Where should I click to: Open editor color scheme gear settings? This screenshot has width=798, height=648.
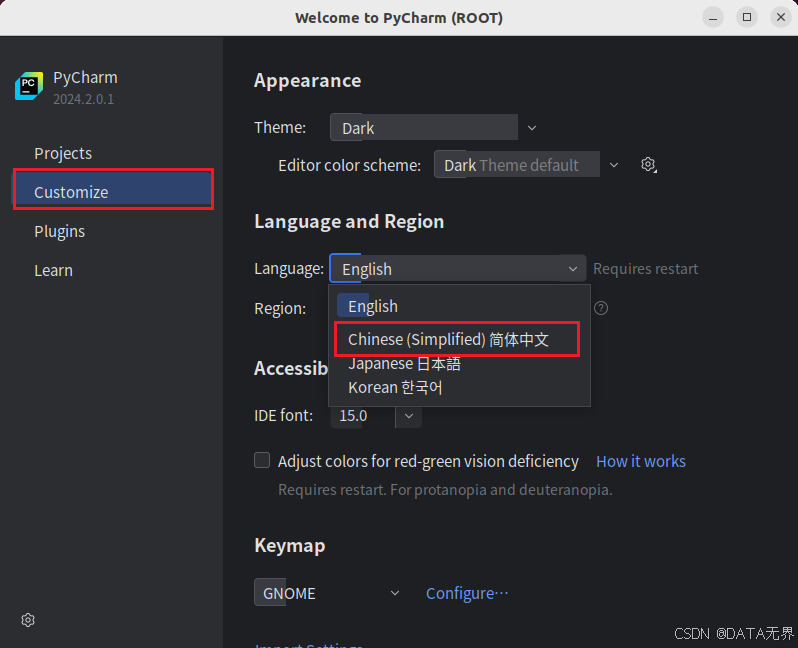coord(648,164)
